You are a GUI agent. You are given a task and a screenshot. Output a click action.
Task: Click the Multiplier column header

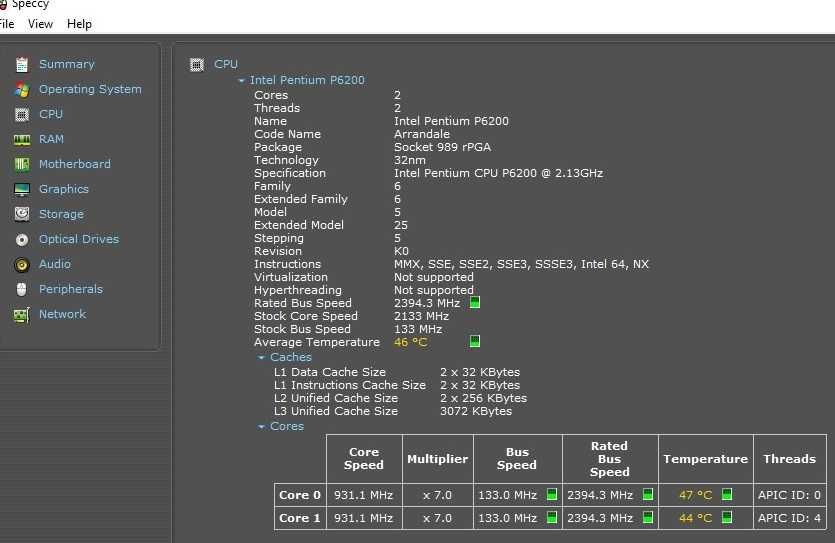(x=437, y=459)
